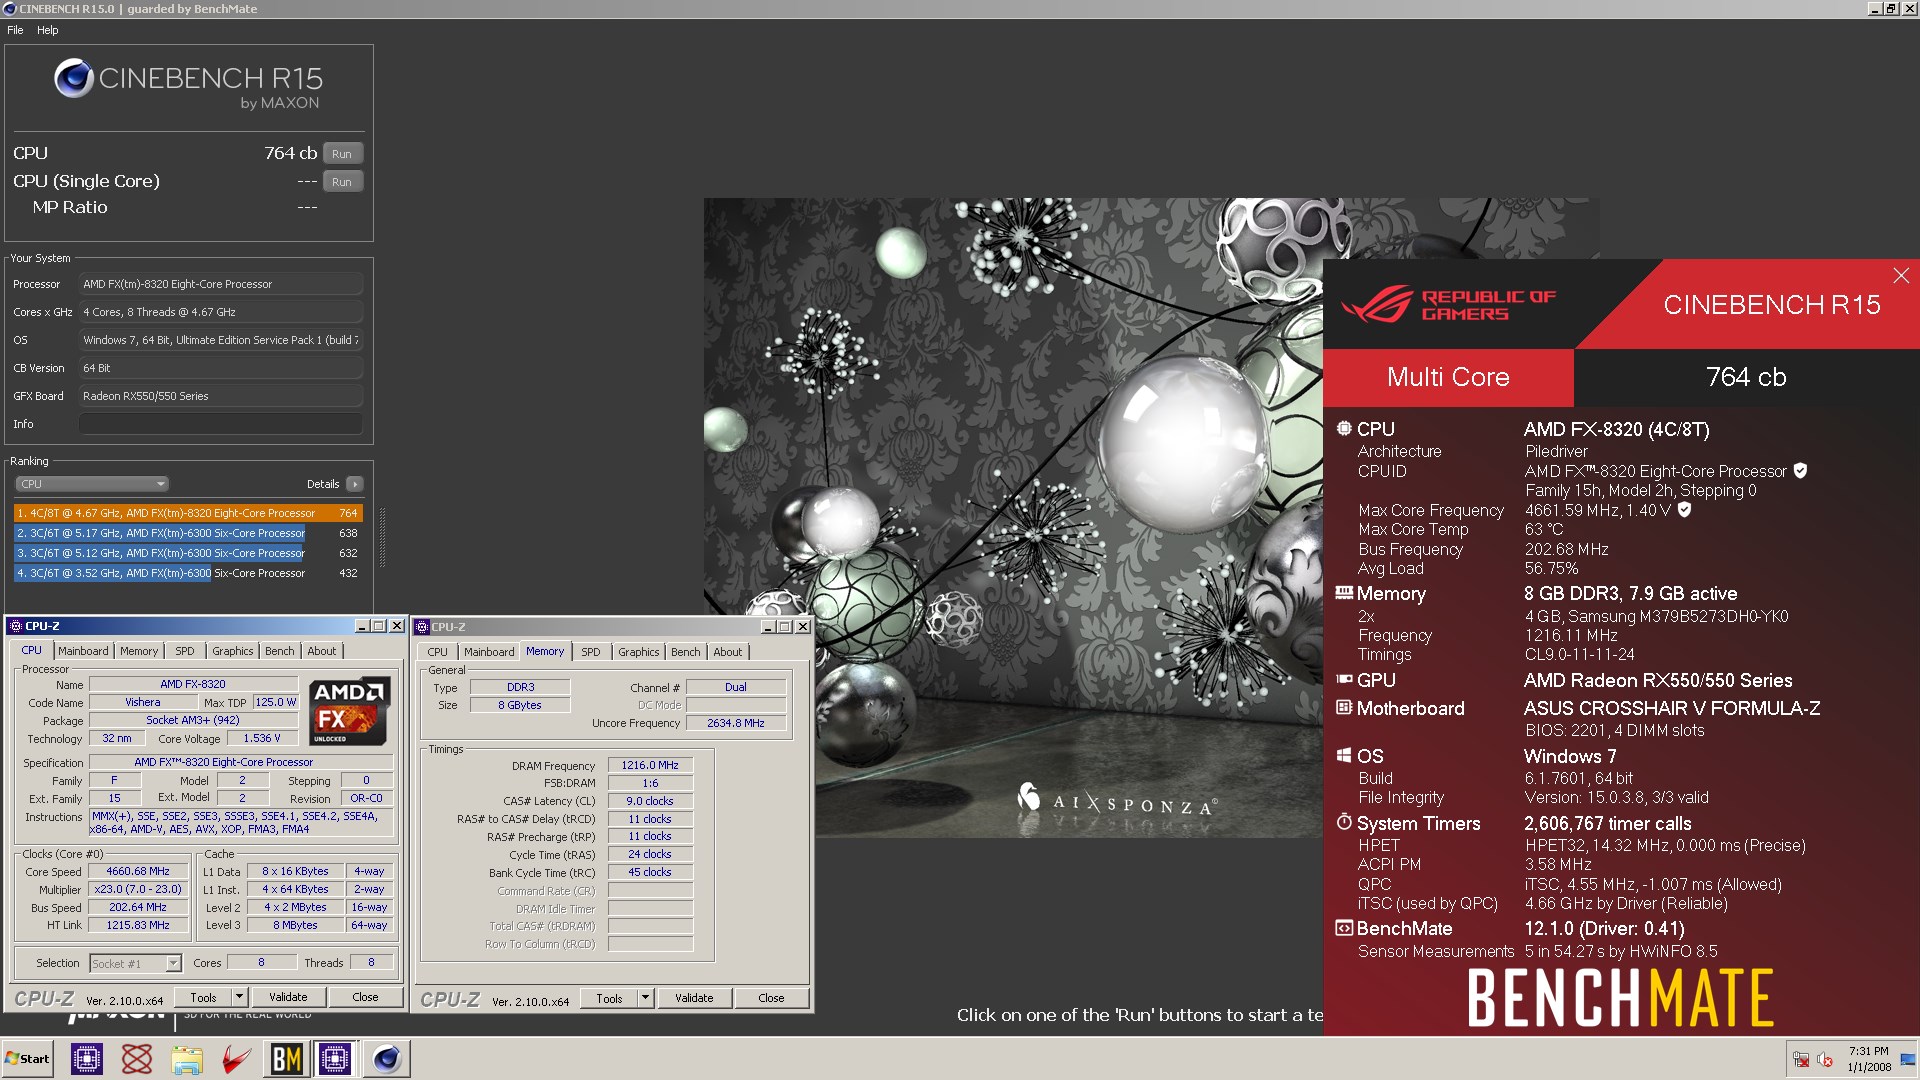
Task: Open Windows Explorer from the taskbar
Action: [187, 1059]
